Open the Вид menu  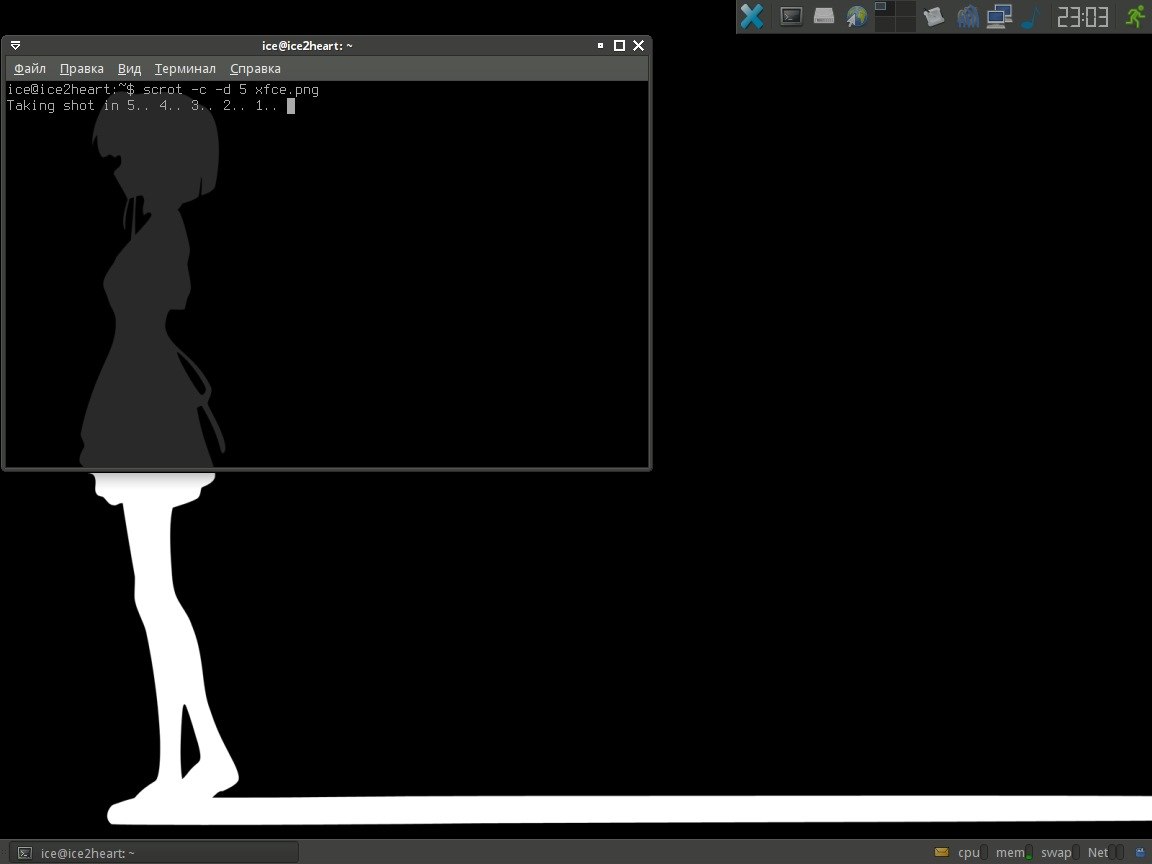click(x=129, y=68)
